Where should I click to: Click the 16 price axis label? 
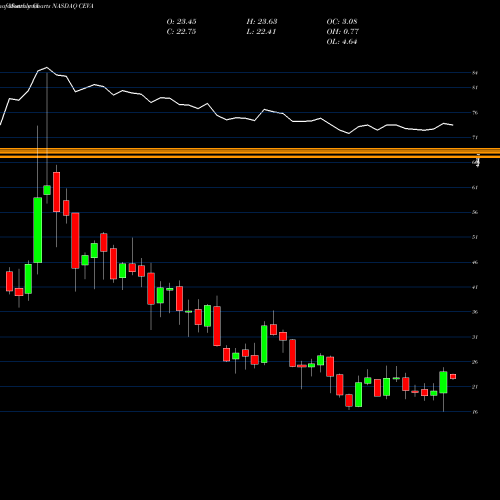pyautogui.click(x=475, y=412)
